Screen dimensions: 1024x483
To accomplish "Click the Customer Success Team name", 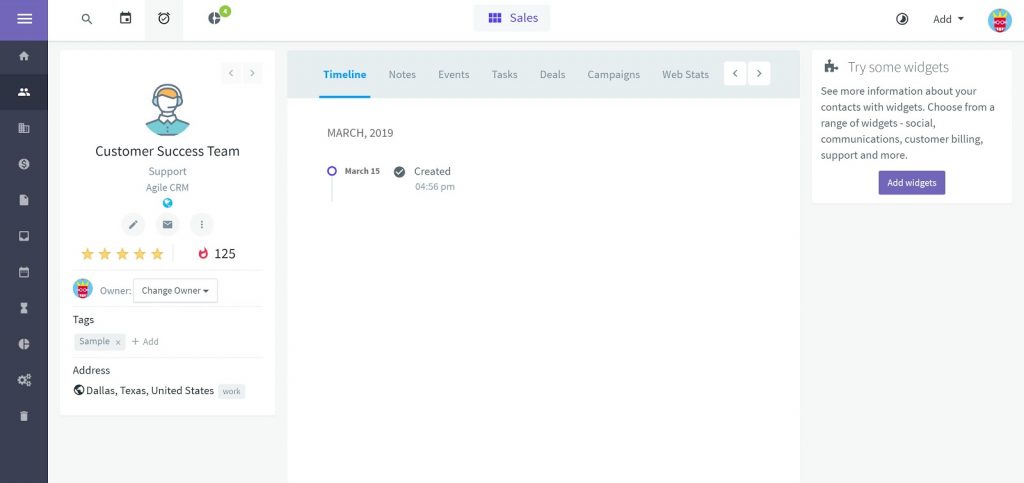I will coord(167,151).
